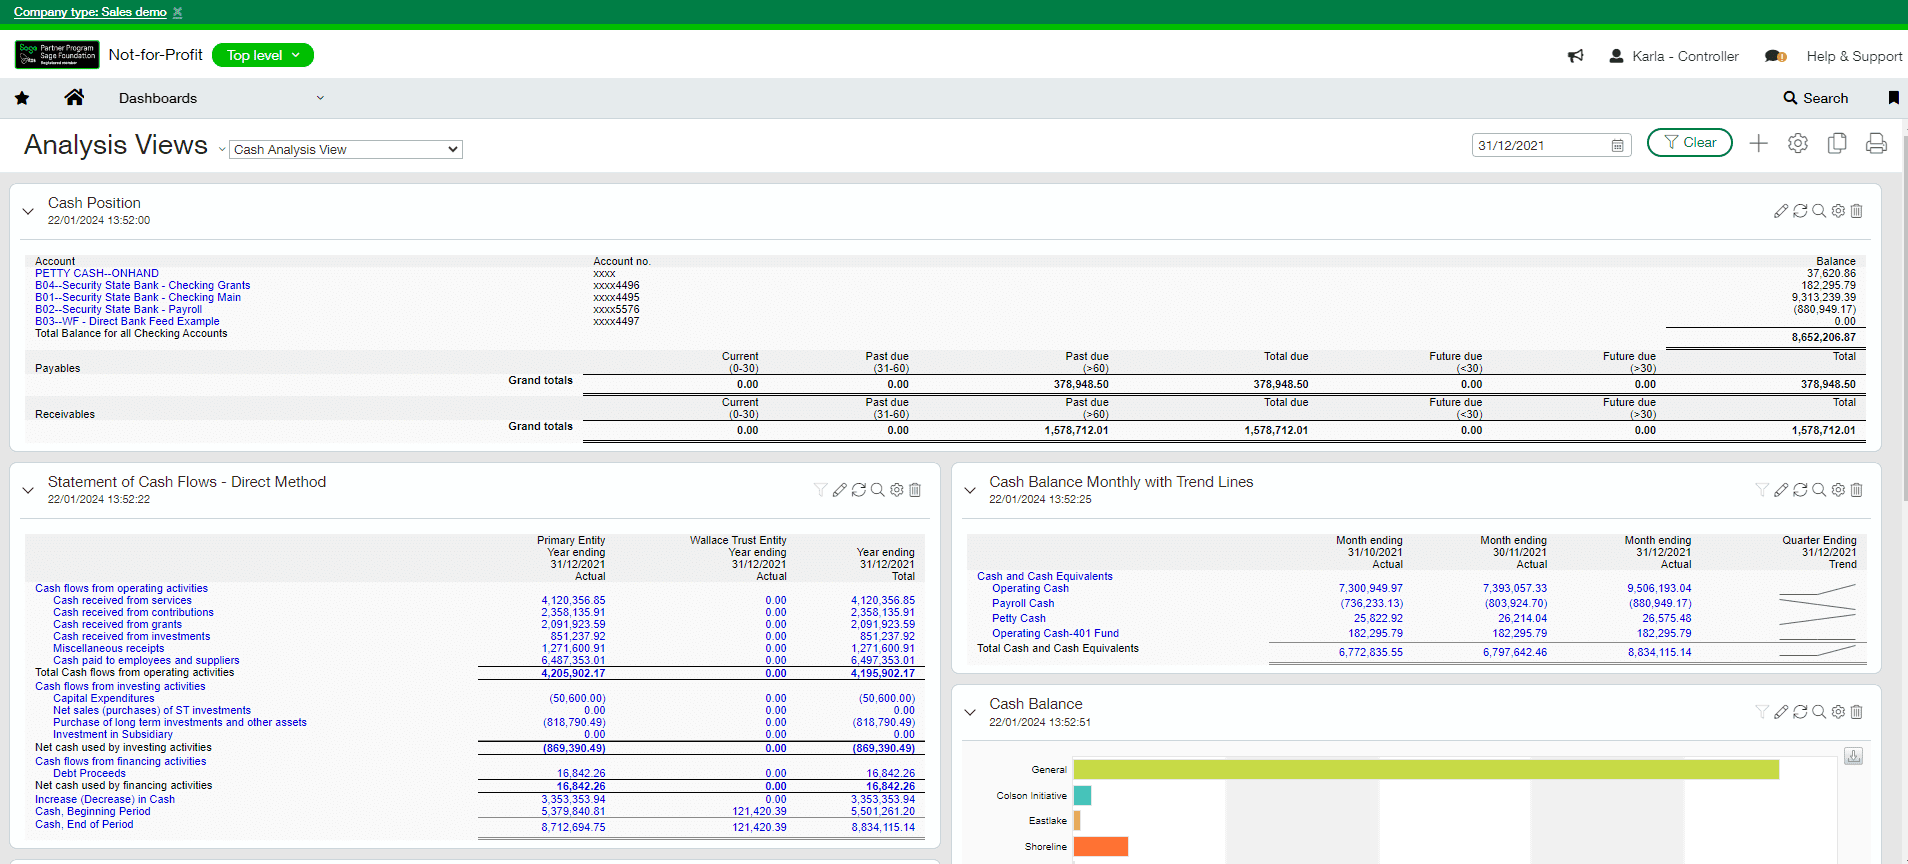Open Help & Support
This screenshot has width=1908, height=864.
tap(1854, 56)
